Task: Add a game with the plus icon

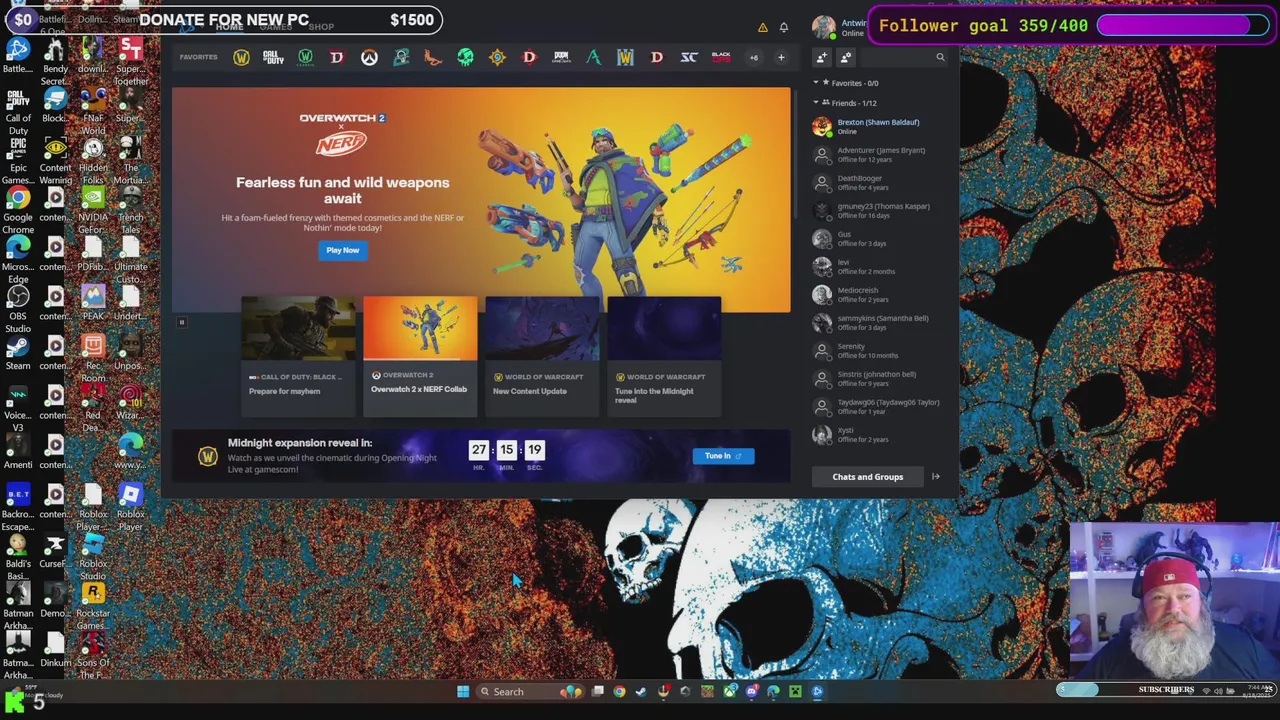Action: pos(781,58)
